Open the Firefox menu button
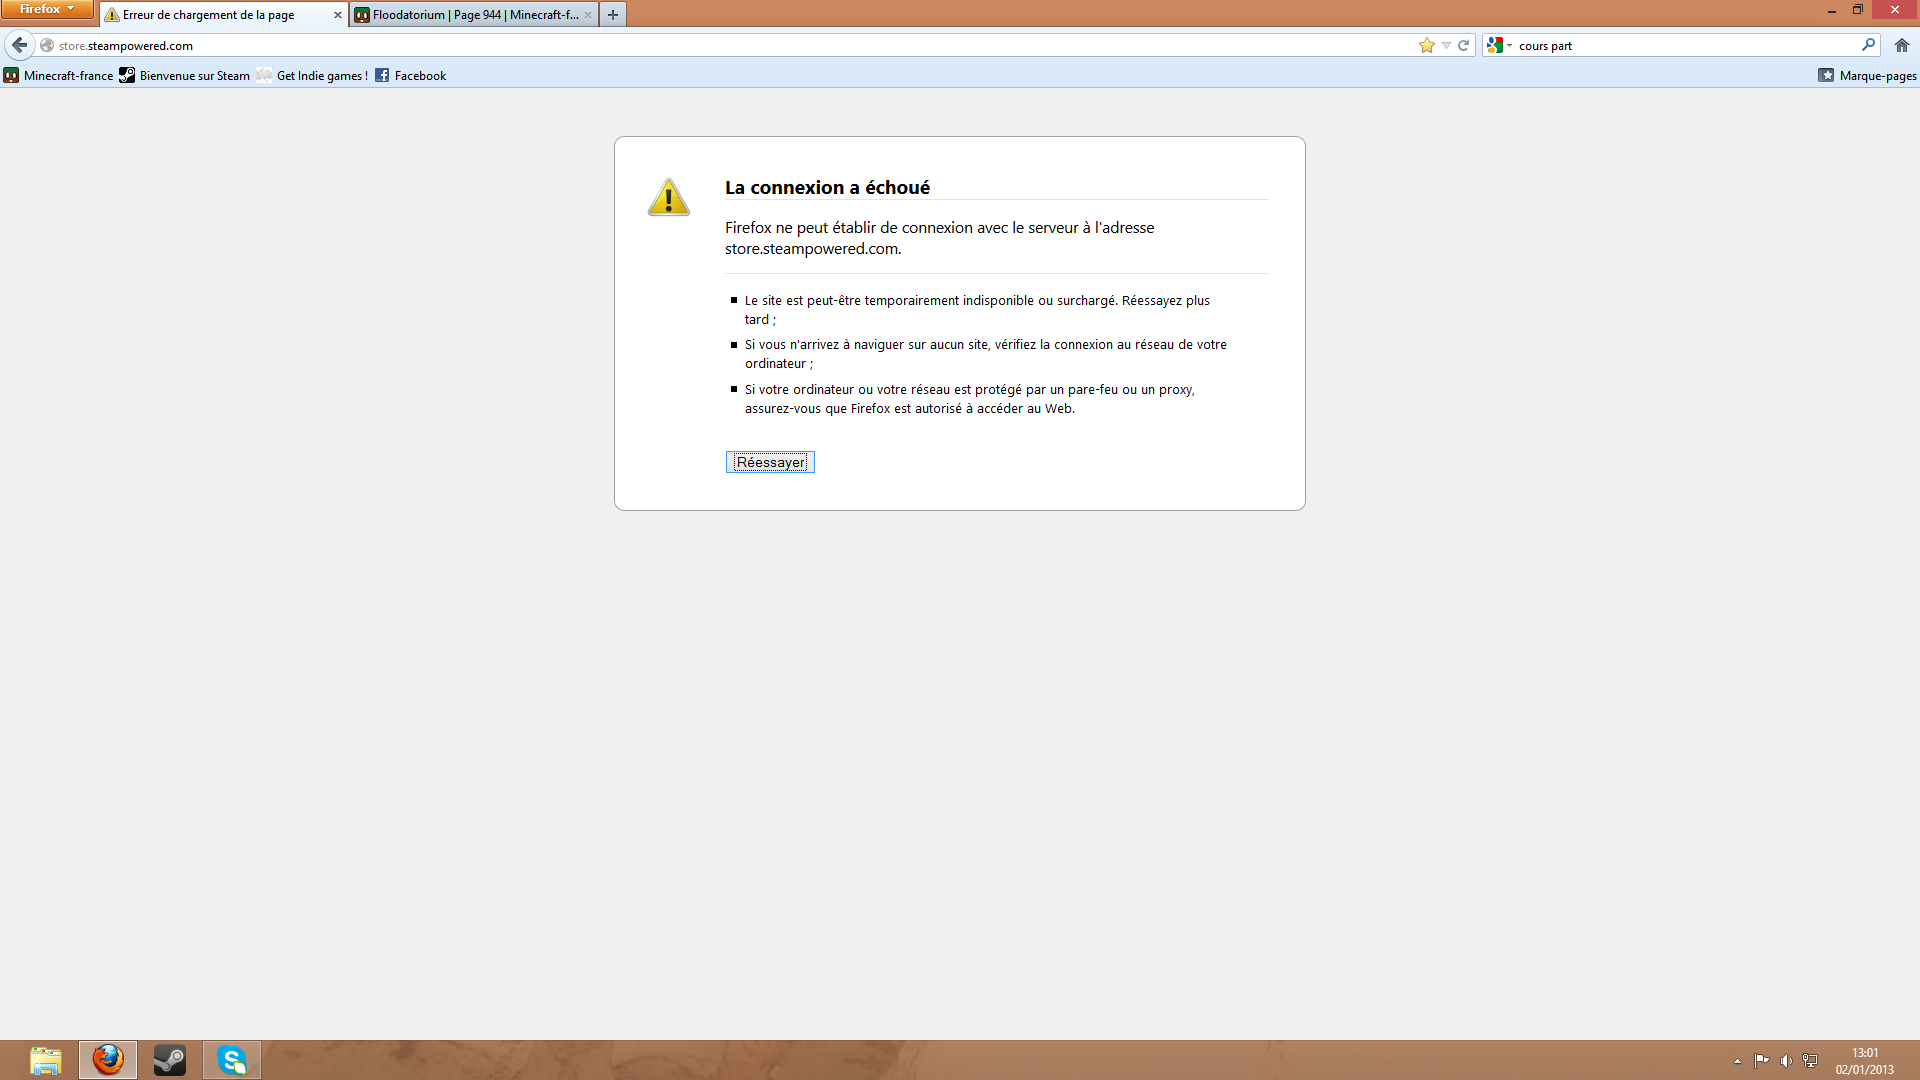The height and width of the screenshot is (1080, 1920). pyautogui.click(x=46, y=9)
